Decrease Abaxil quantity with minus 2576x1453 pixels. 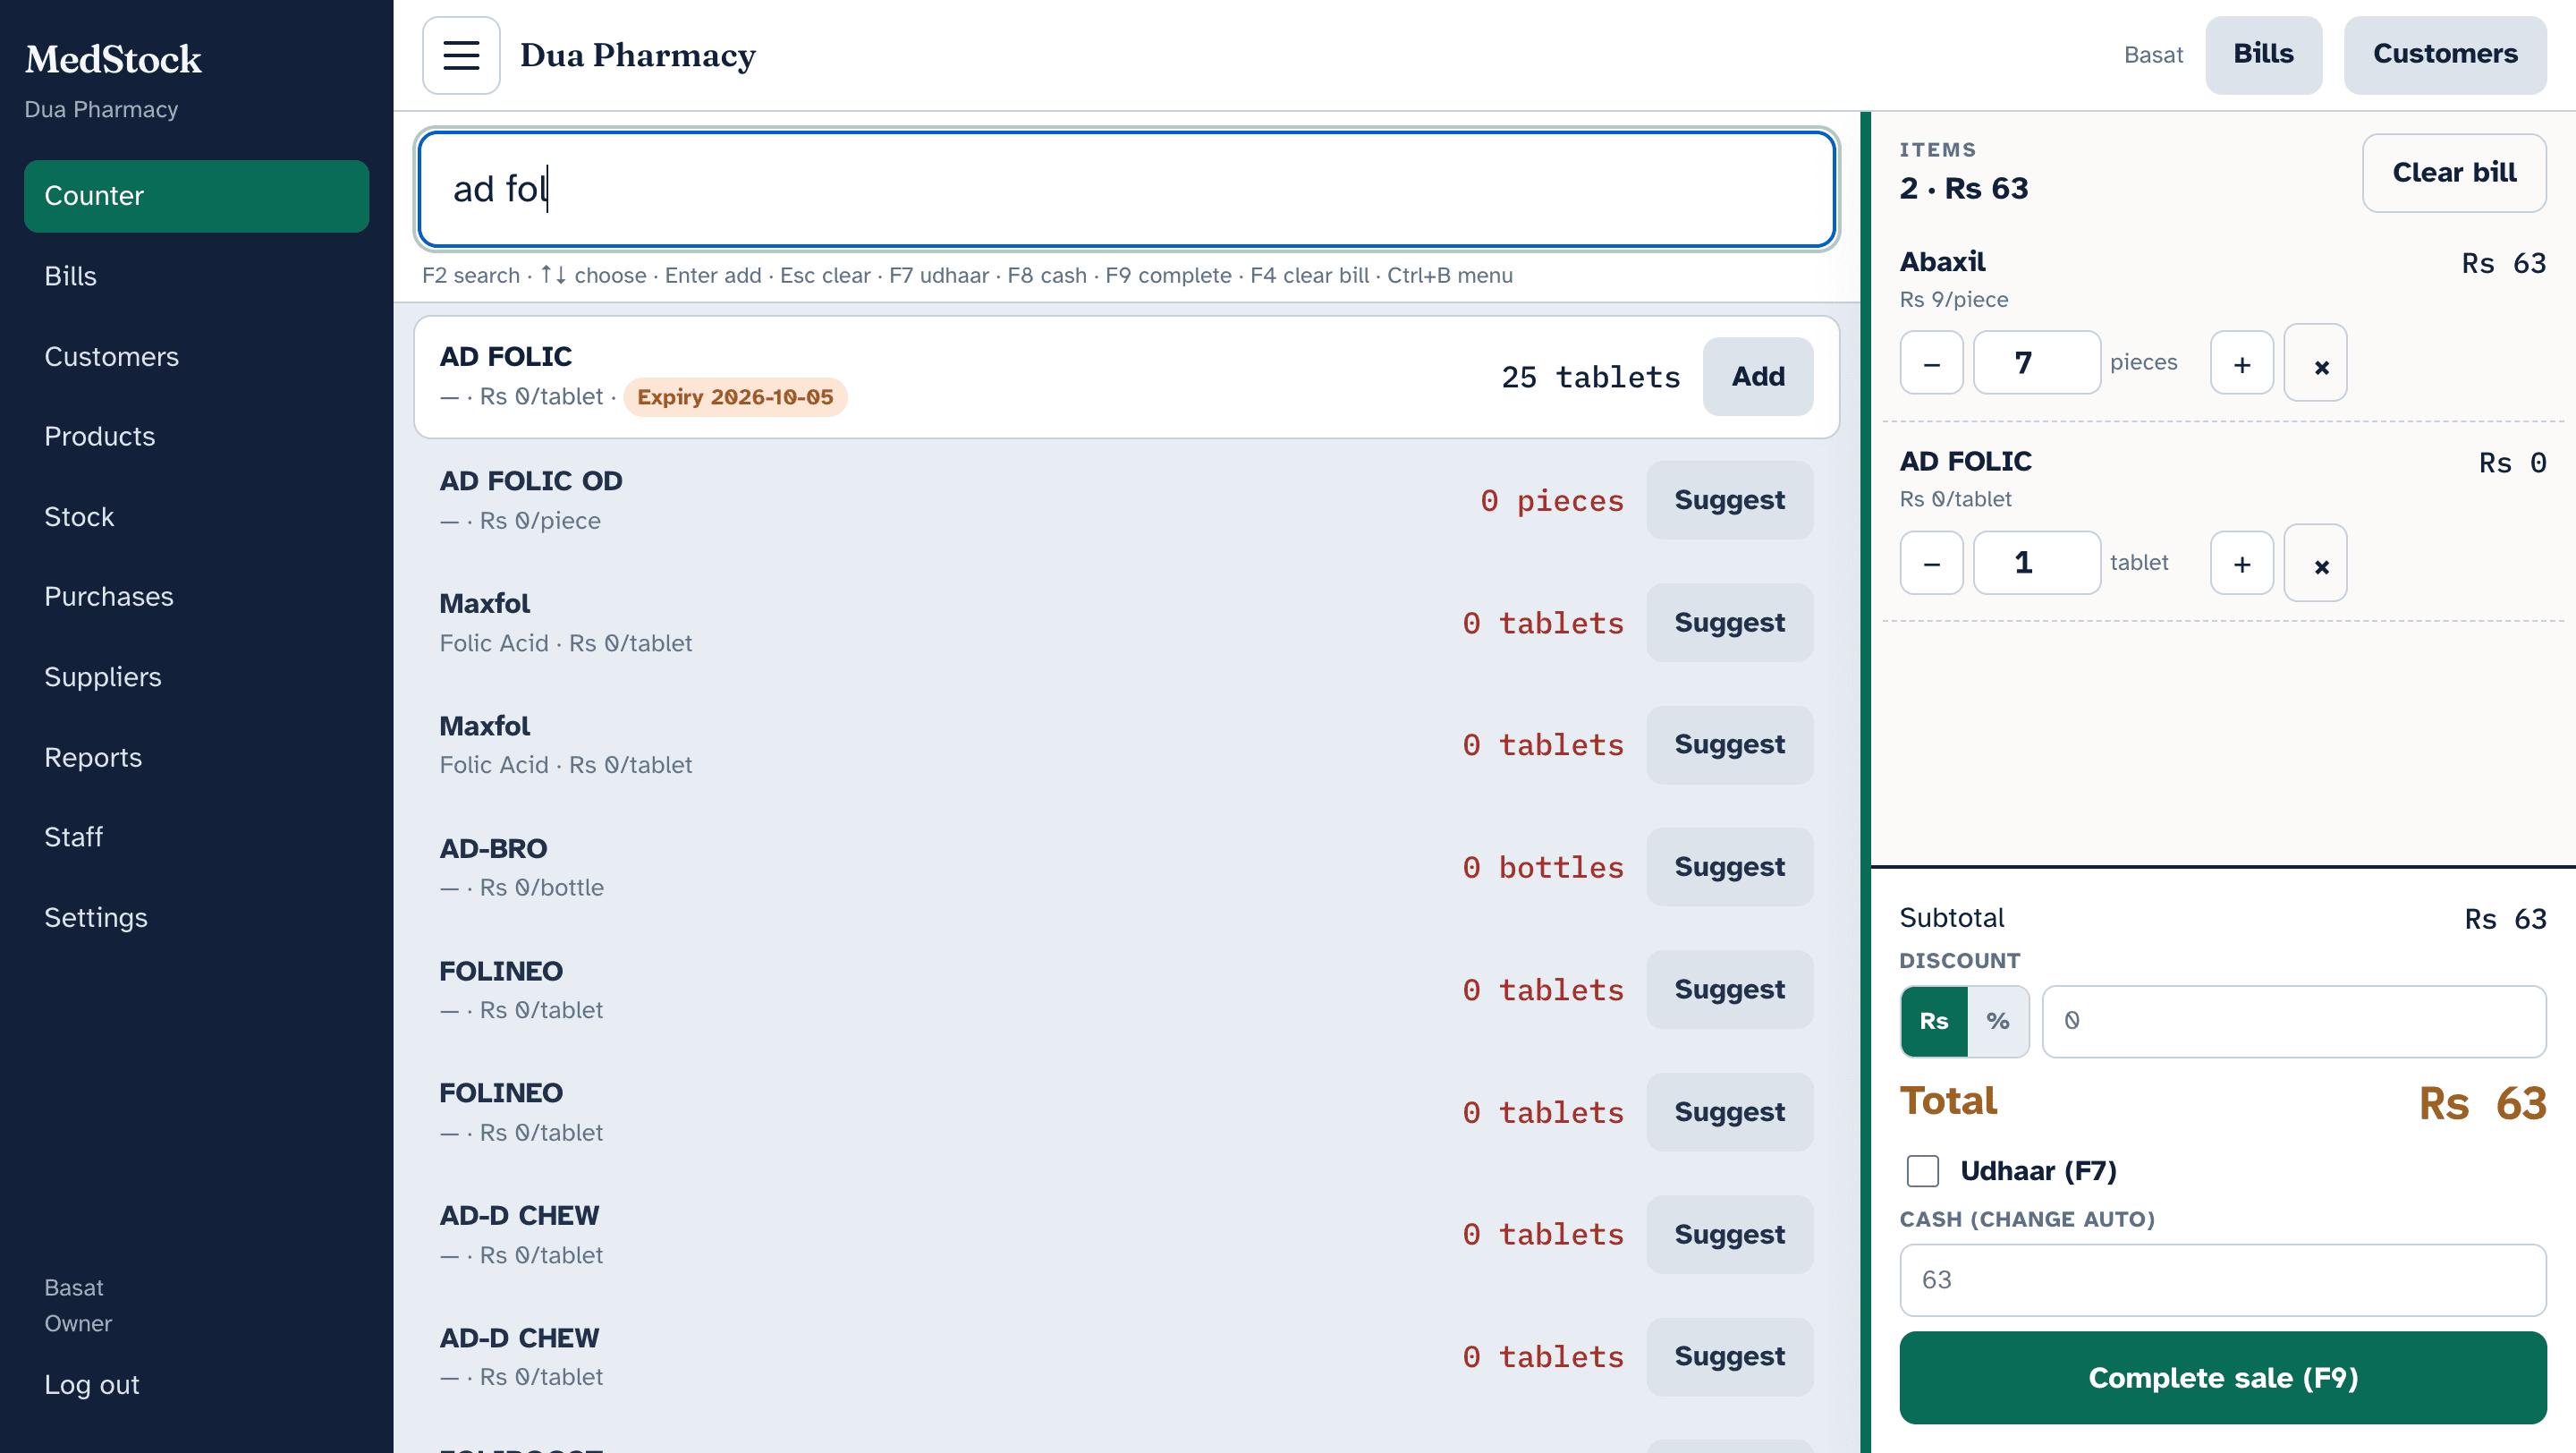click(1931, 363)
